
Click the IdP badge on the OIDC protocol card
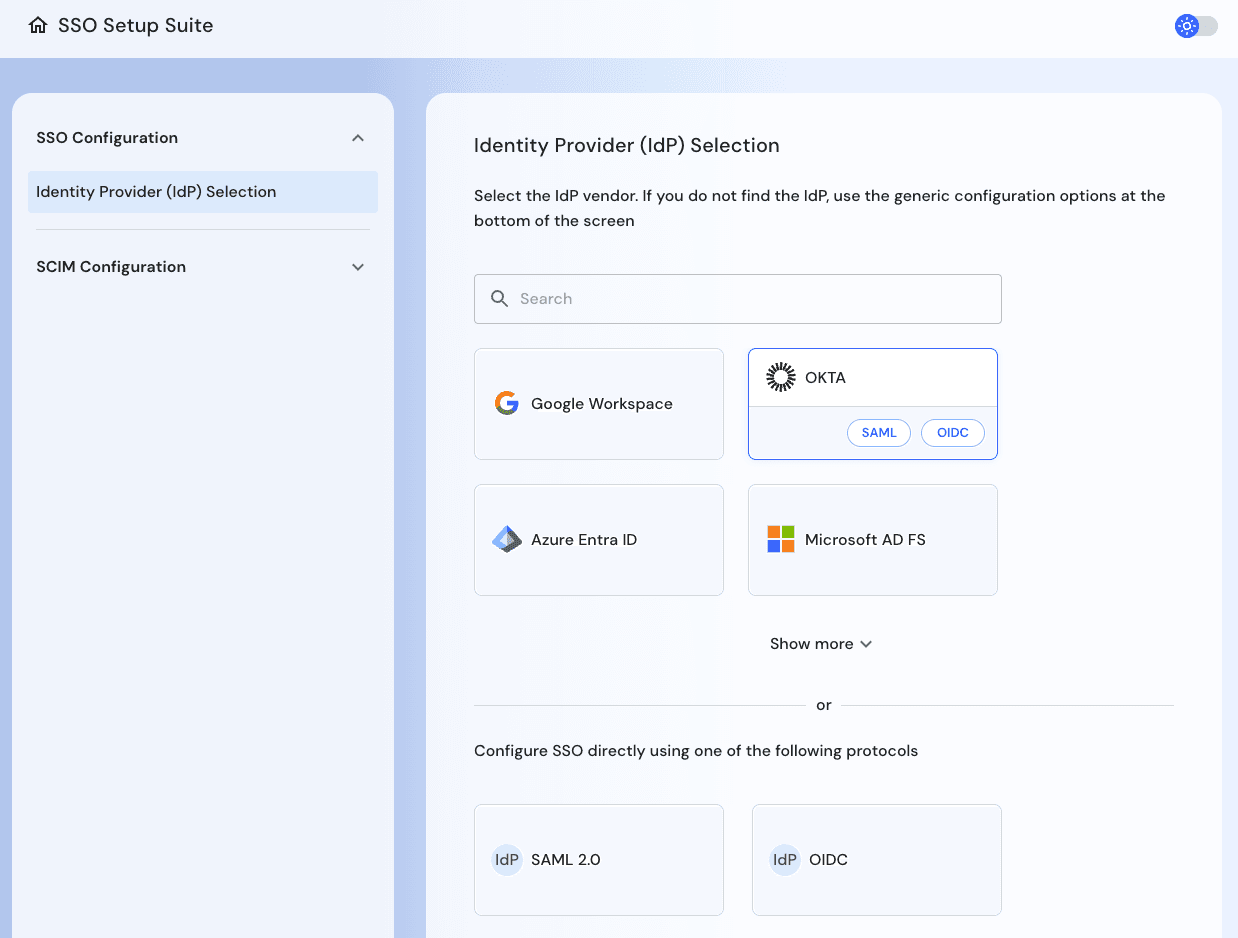point(785,859)
